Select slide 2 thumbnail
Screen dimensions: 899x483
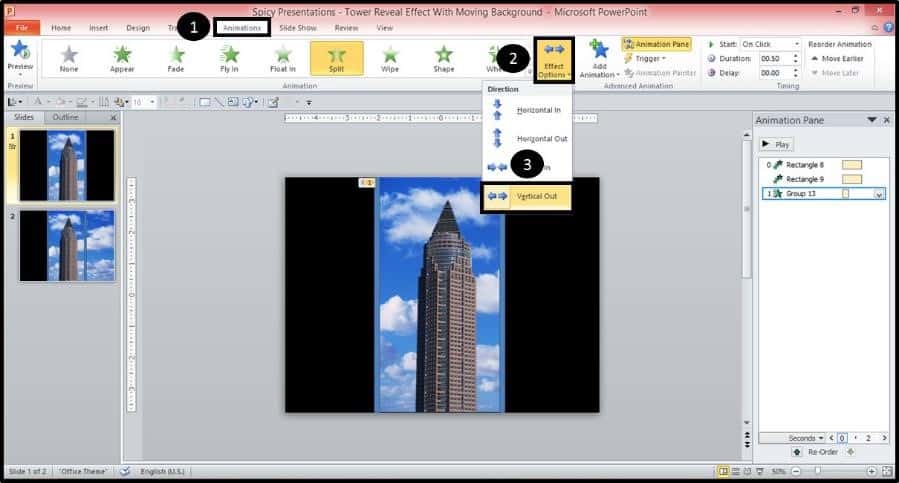67,245
